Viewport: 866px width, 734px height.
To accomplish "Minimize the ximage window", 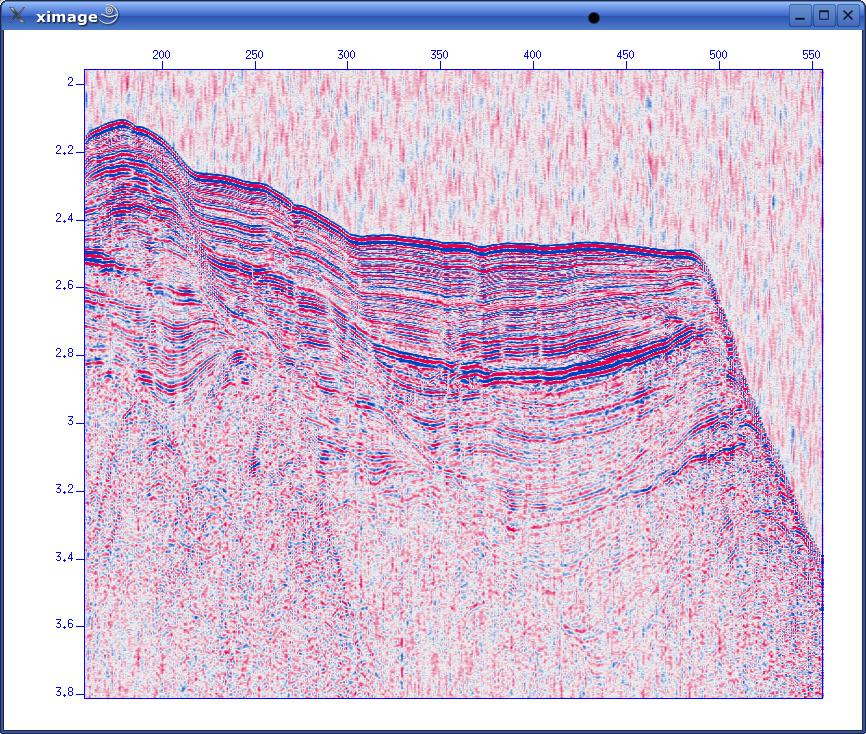I will coord(801,15).
